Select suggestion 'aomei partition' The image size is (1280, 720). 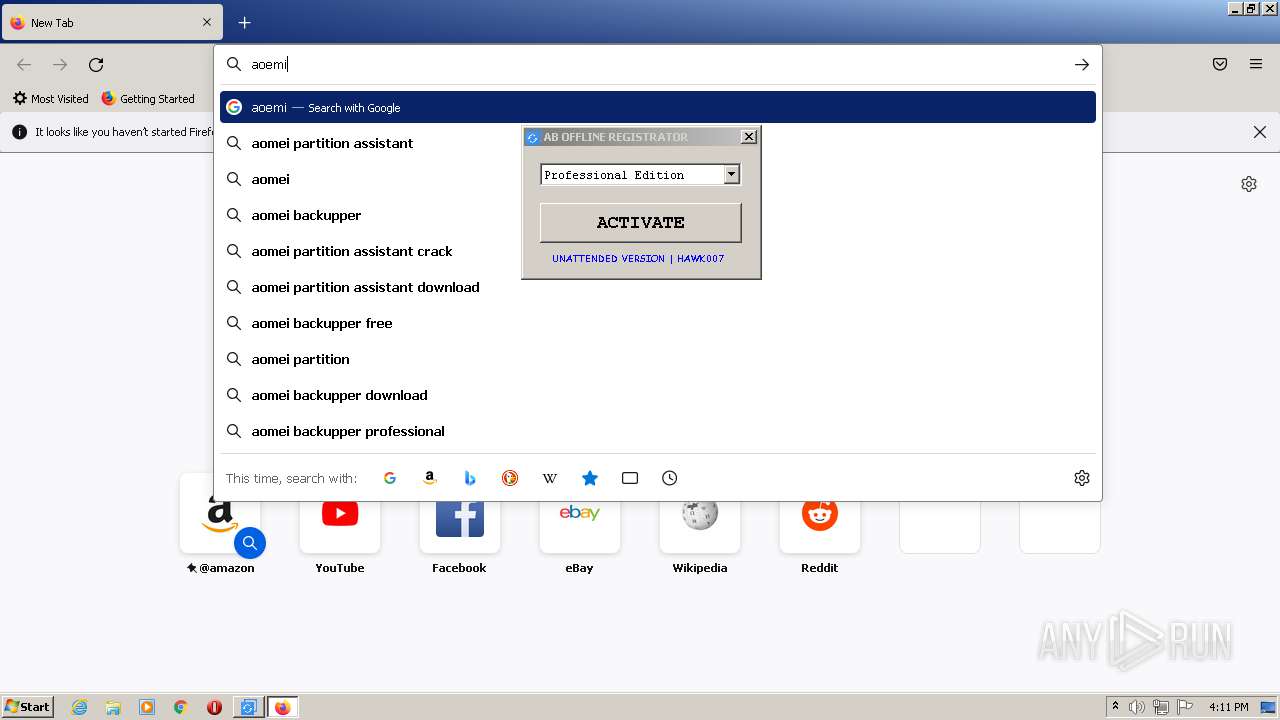[x=658, y=359]
